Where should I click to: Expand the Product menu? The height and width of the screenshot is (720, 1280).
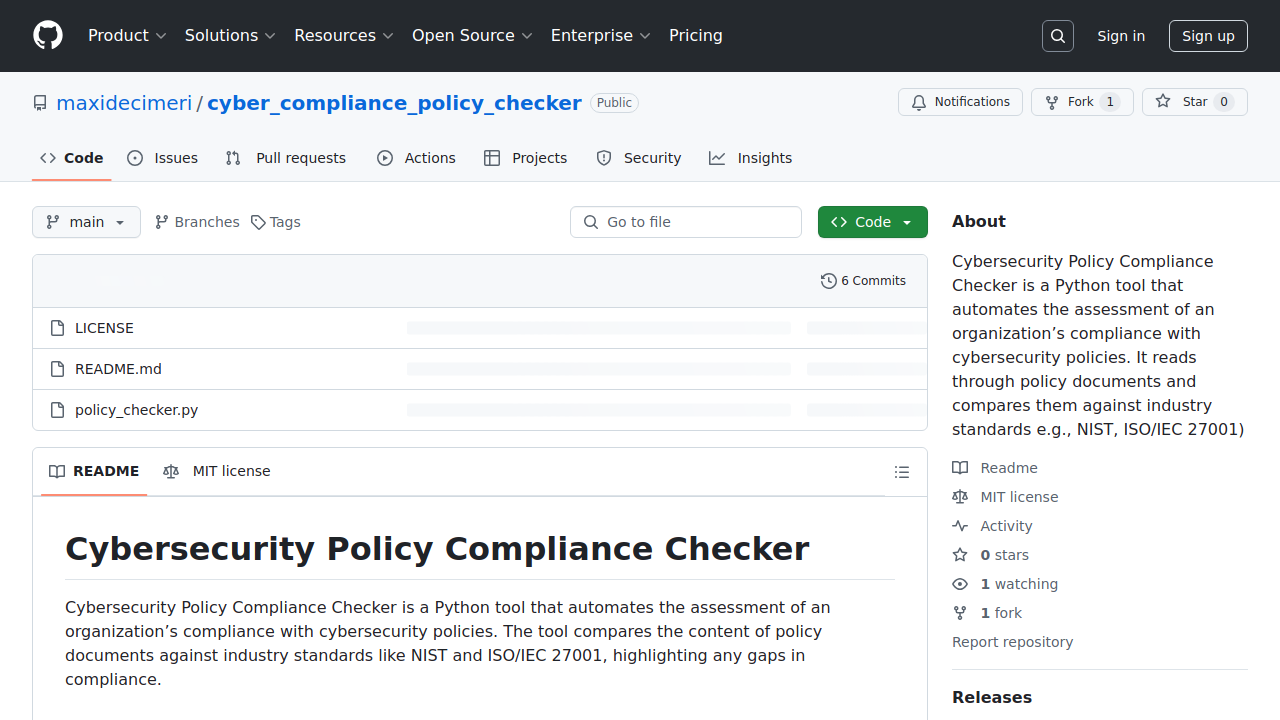click(x=127, y=36)
